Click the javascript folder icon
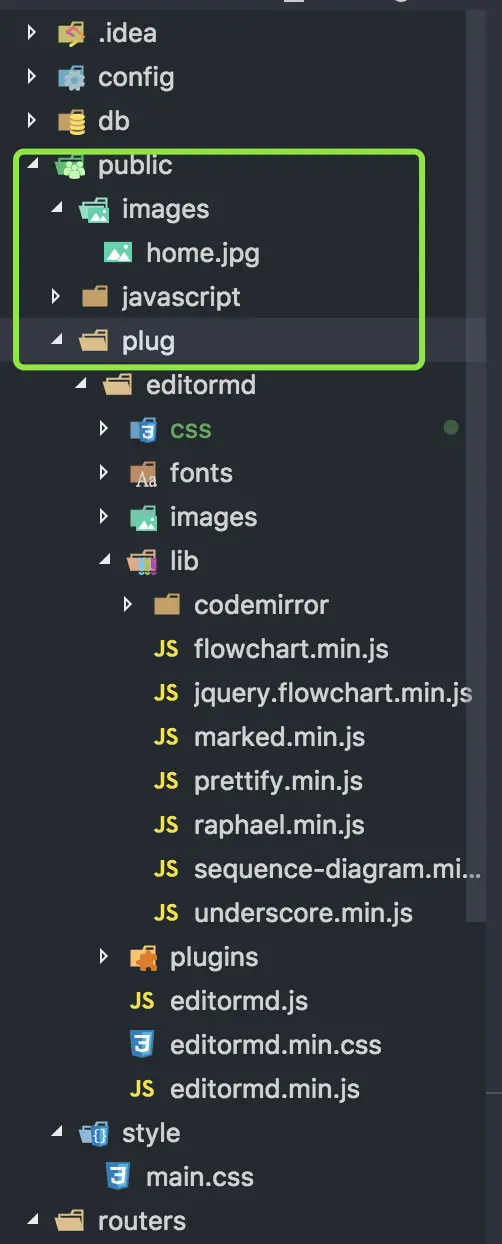This screenshot has width=502, height=1244. pyautogui.click(x=95, y=298)
